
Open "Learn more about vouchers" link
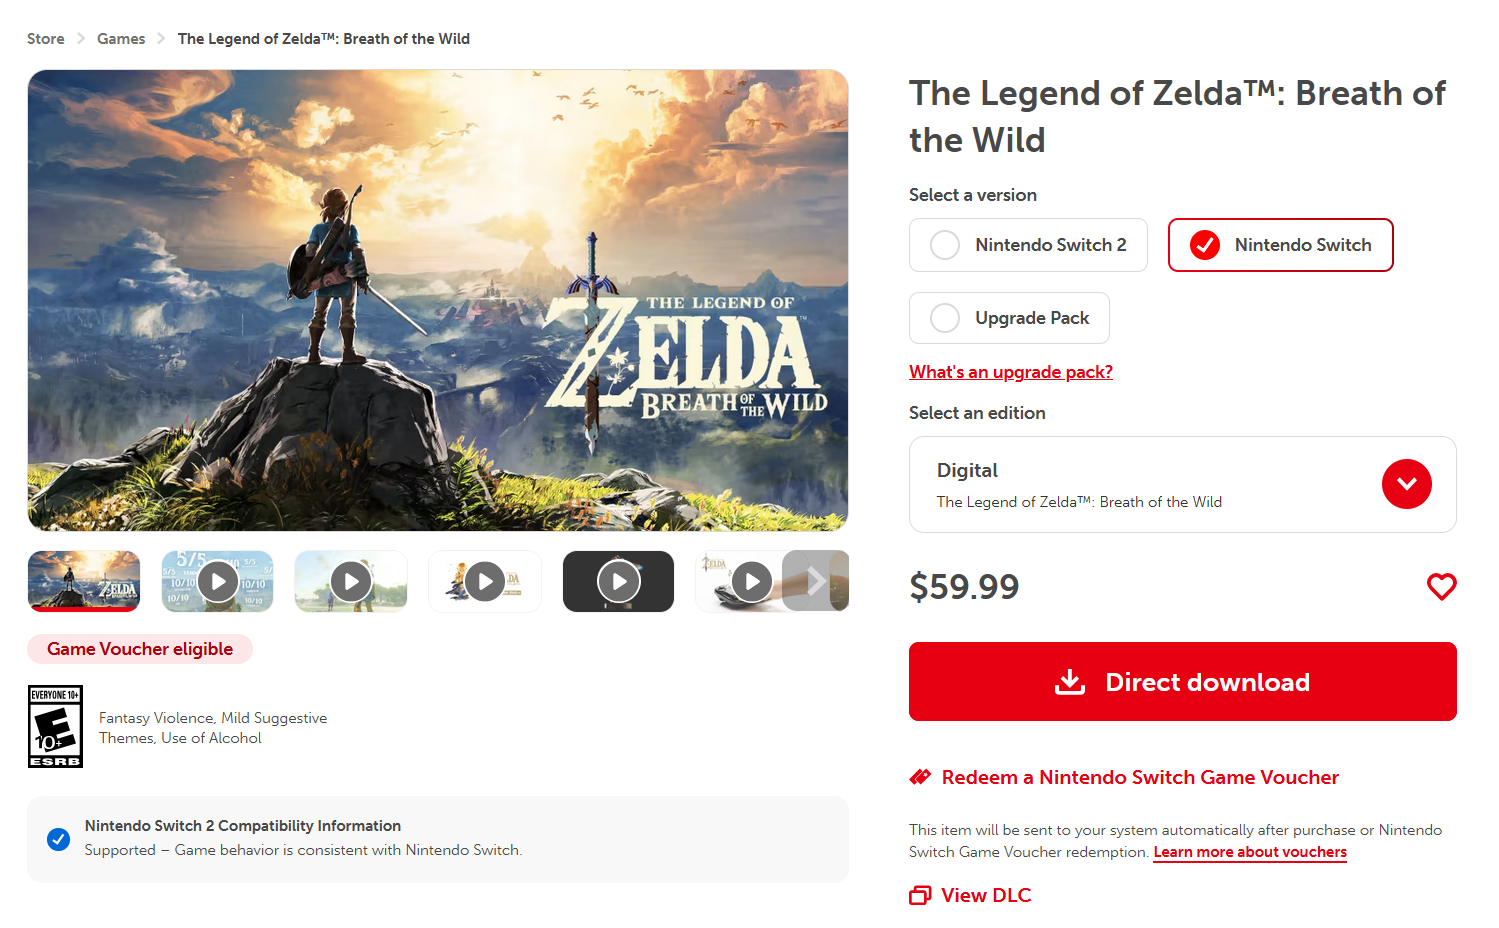1249,852
